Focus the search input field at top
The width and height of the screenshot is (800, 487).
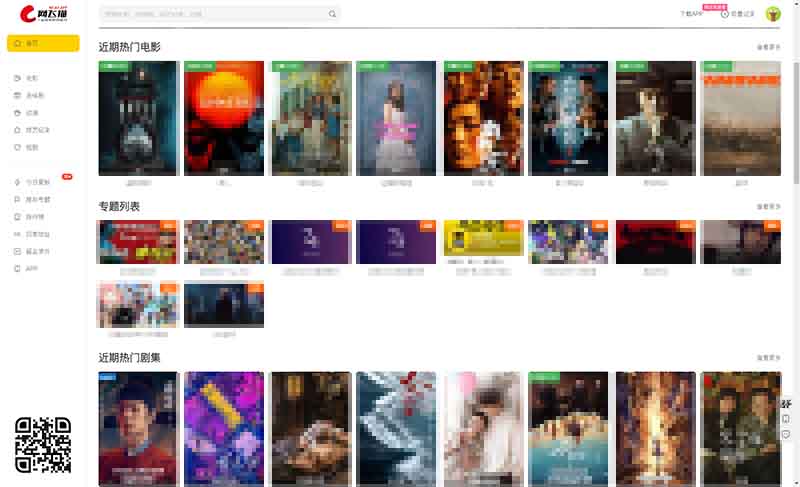(x=210, y=15)
